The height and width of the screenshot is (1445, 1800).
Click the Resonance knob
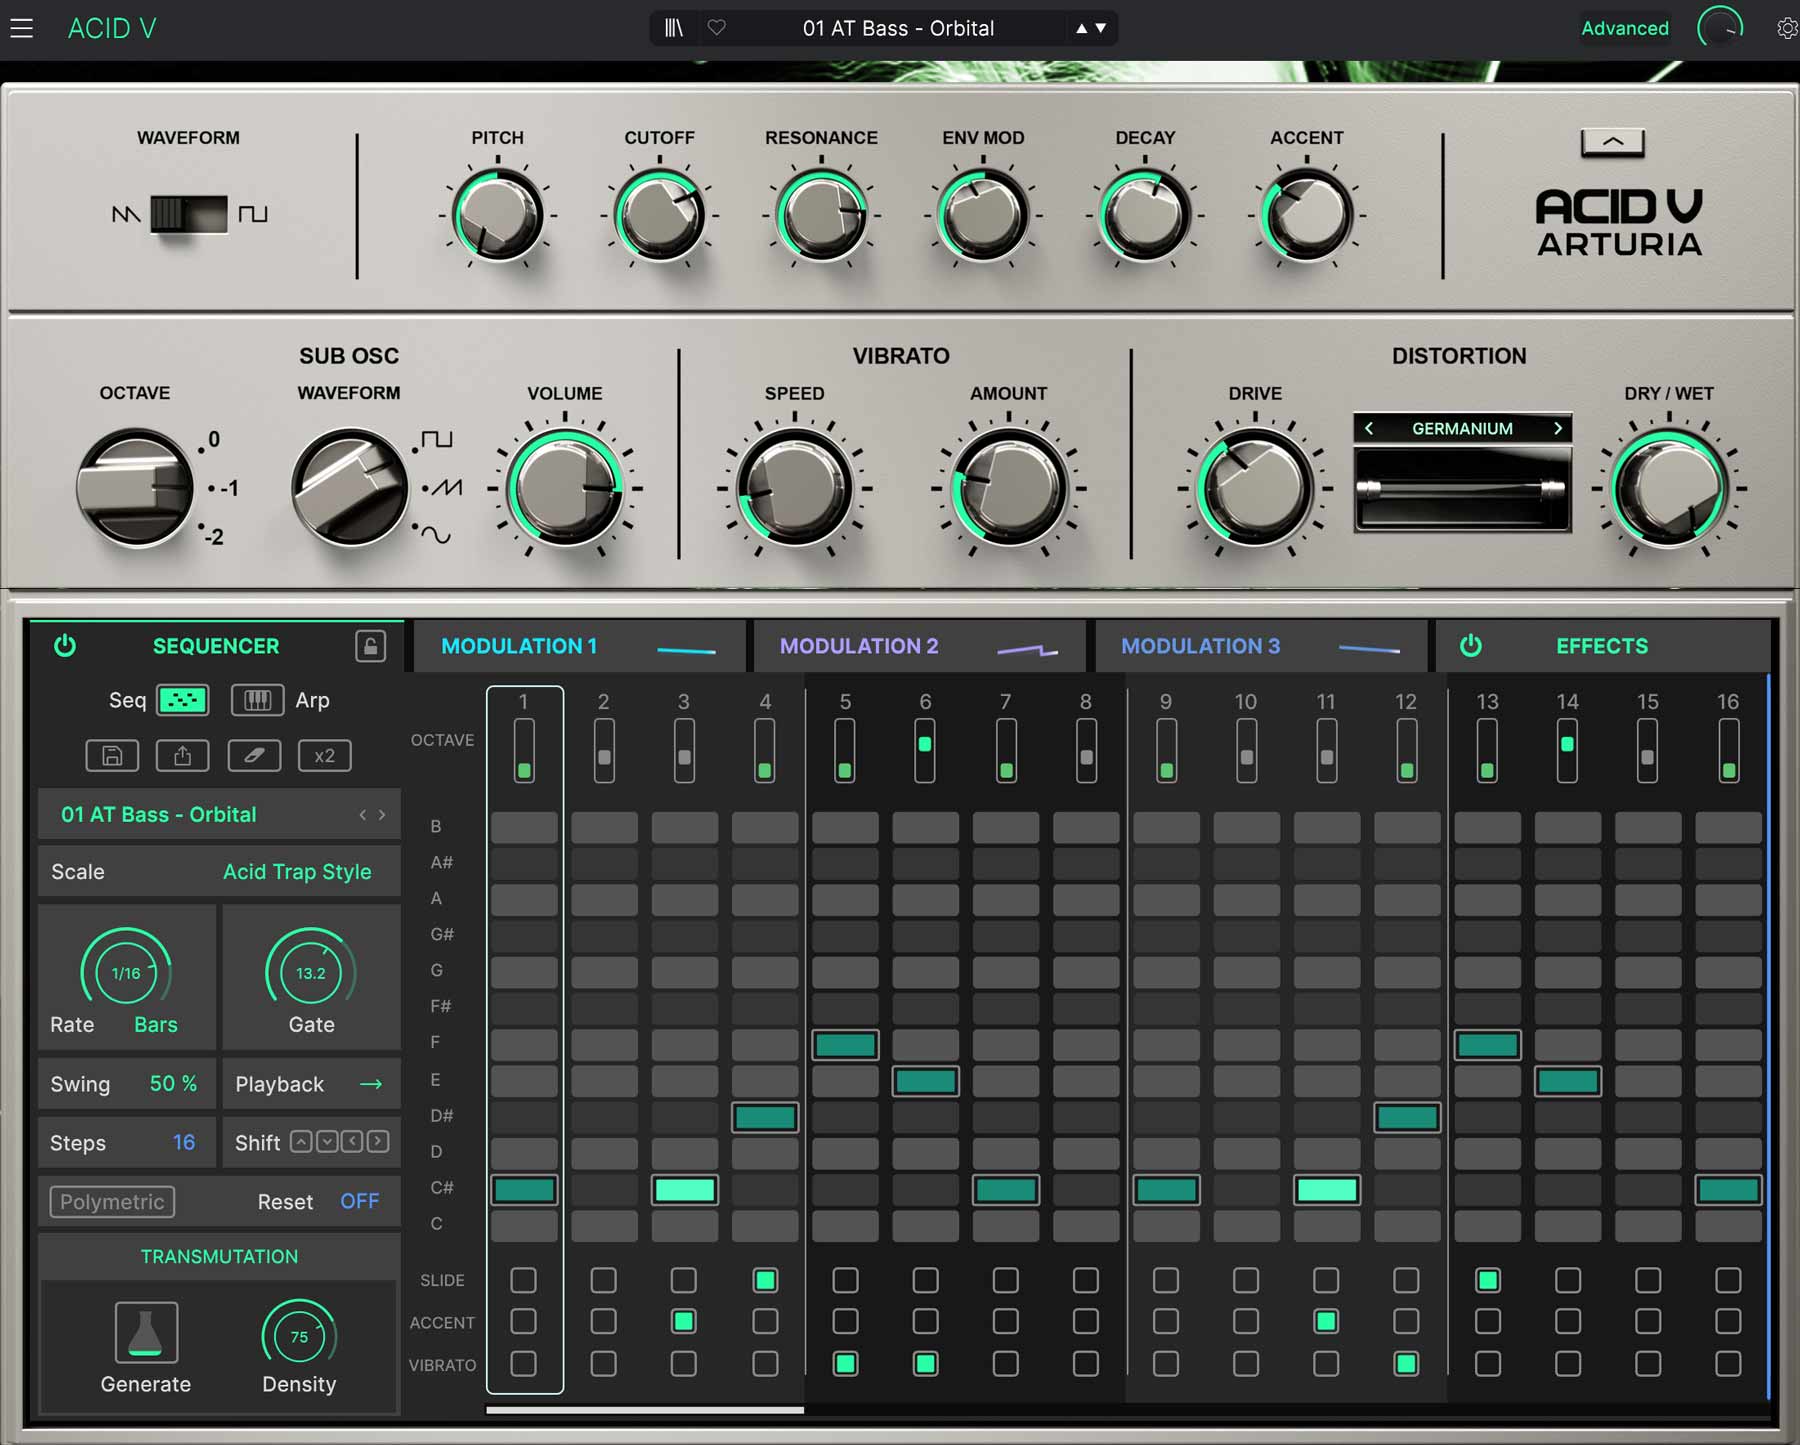[x=821, y=215]
